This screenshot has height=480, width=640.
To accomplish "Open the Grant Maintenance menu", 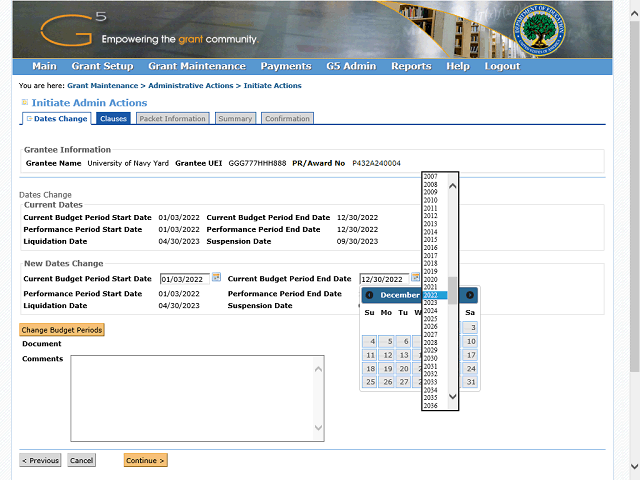I will (197, 66).
